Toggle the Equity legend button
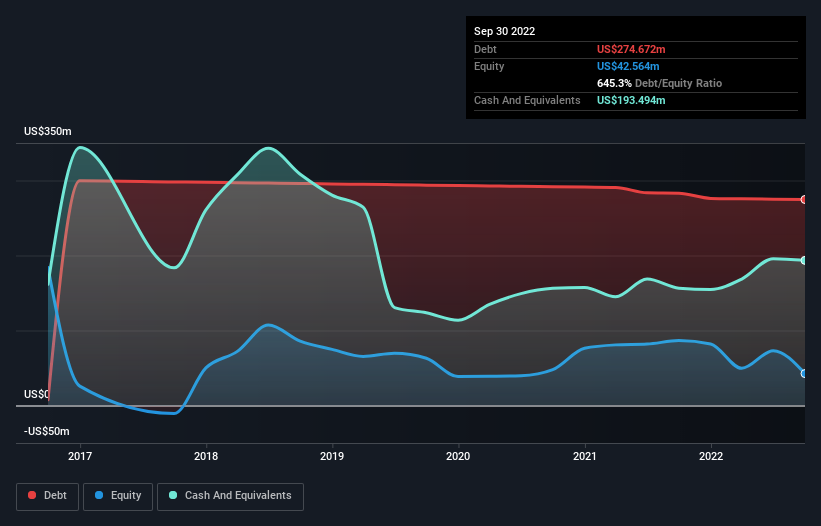This screenshot has width=821, height=526. click(x=118, y=496)
